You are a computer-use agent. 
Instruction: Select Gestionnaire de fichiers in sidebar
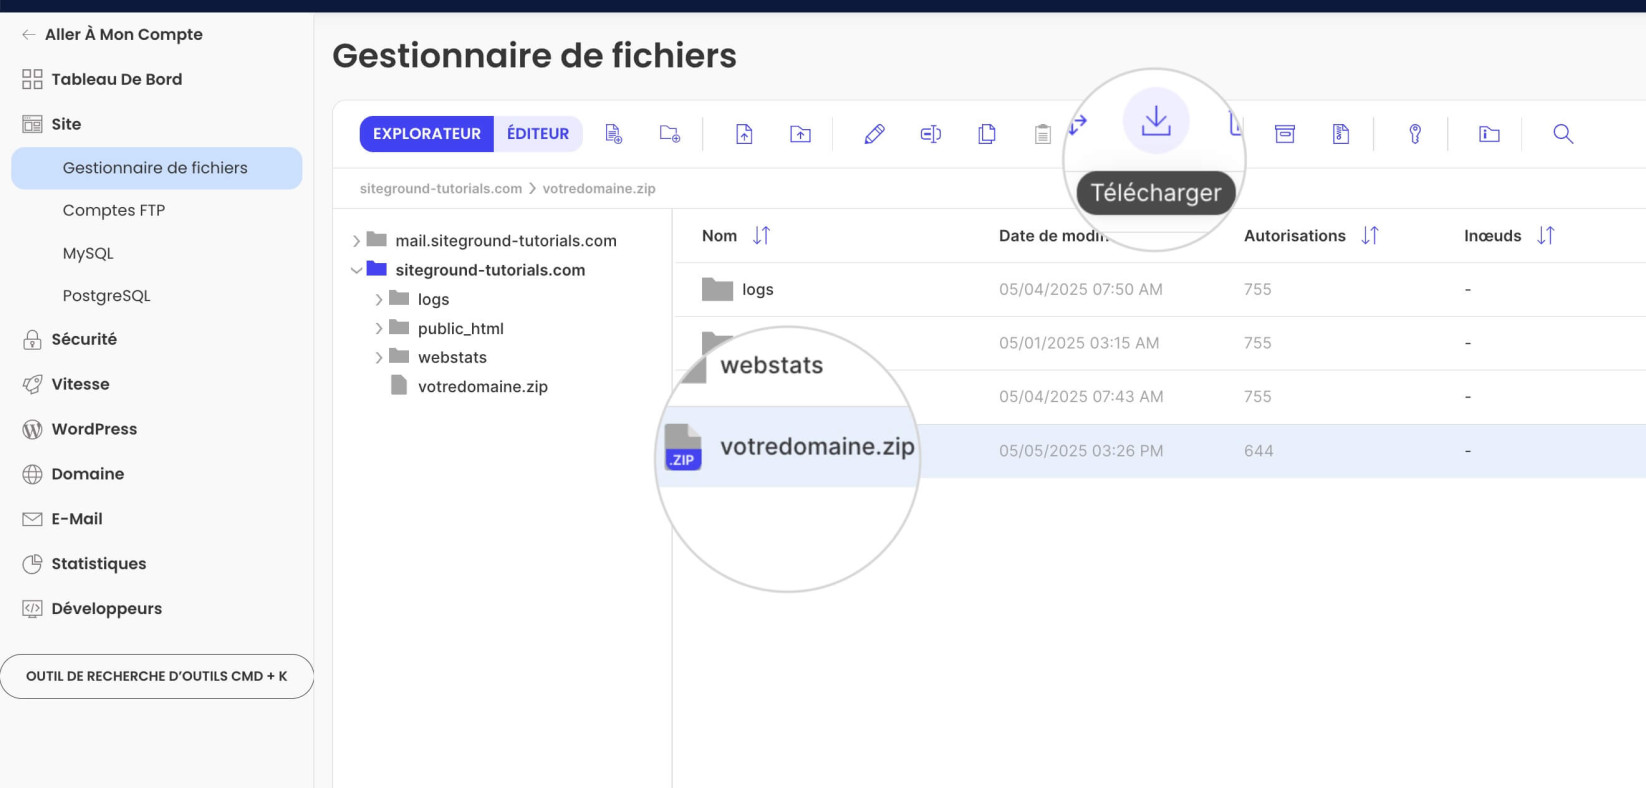(157, 168)
